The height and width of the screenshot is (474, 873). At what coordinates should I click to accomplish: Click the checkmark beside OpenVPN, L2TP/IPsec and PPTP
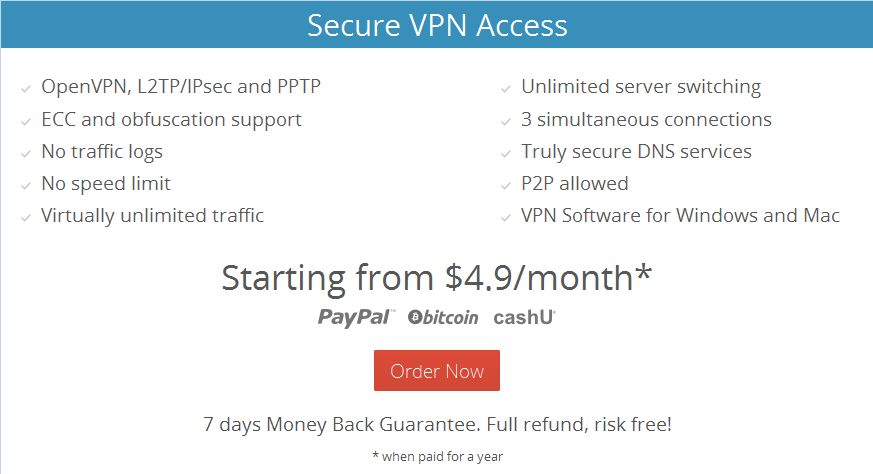(x=26, y=89)
